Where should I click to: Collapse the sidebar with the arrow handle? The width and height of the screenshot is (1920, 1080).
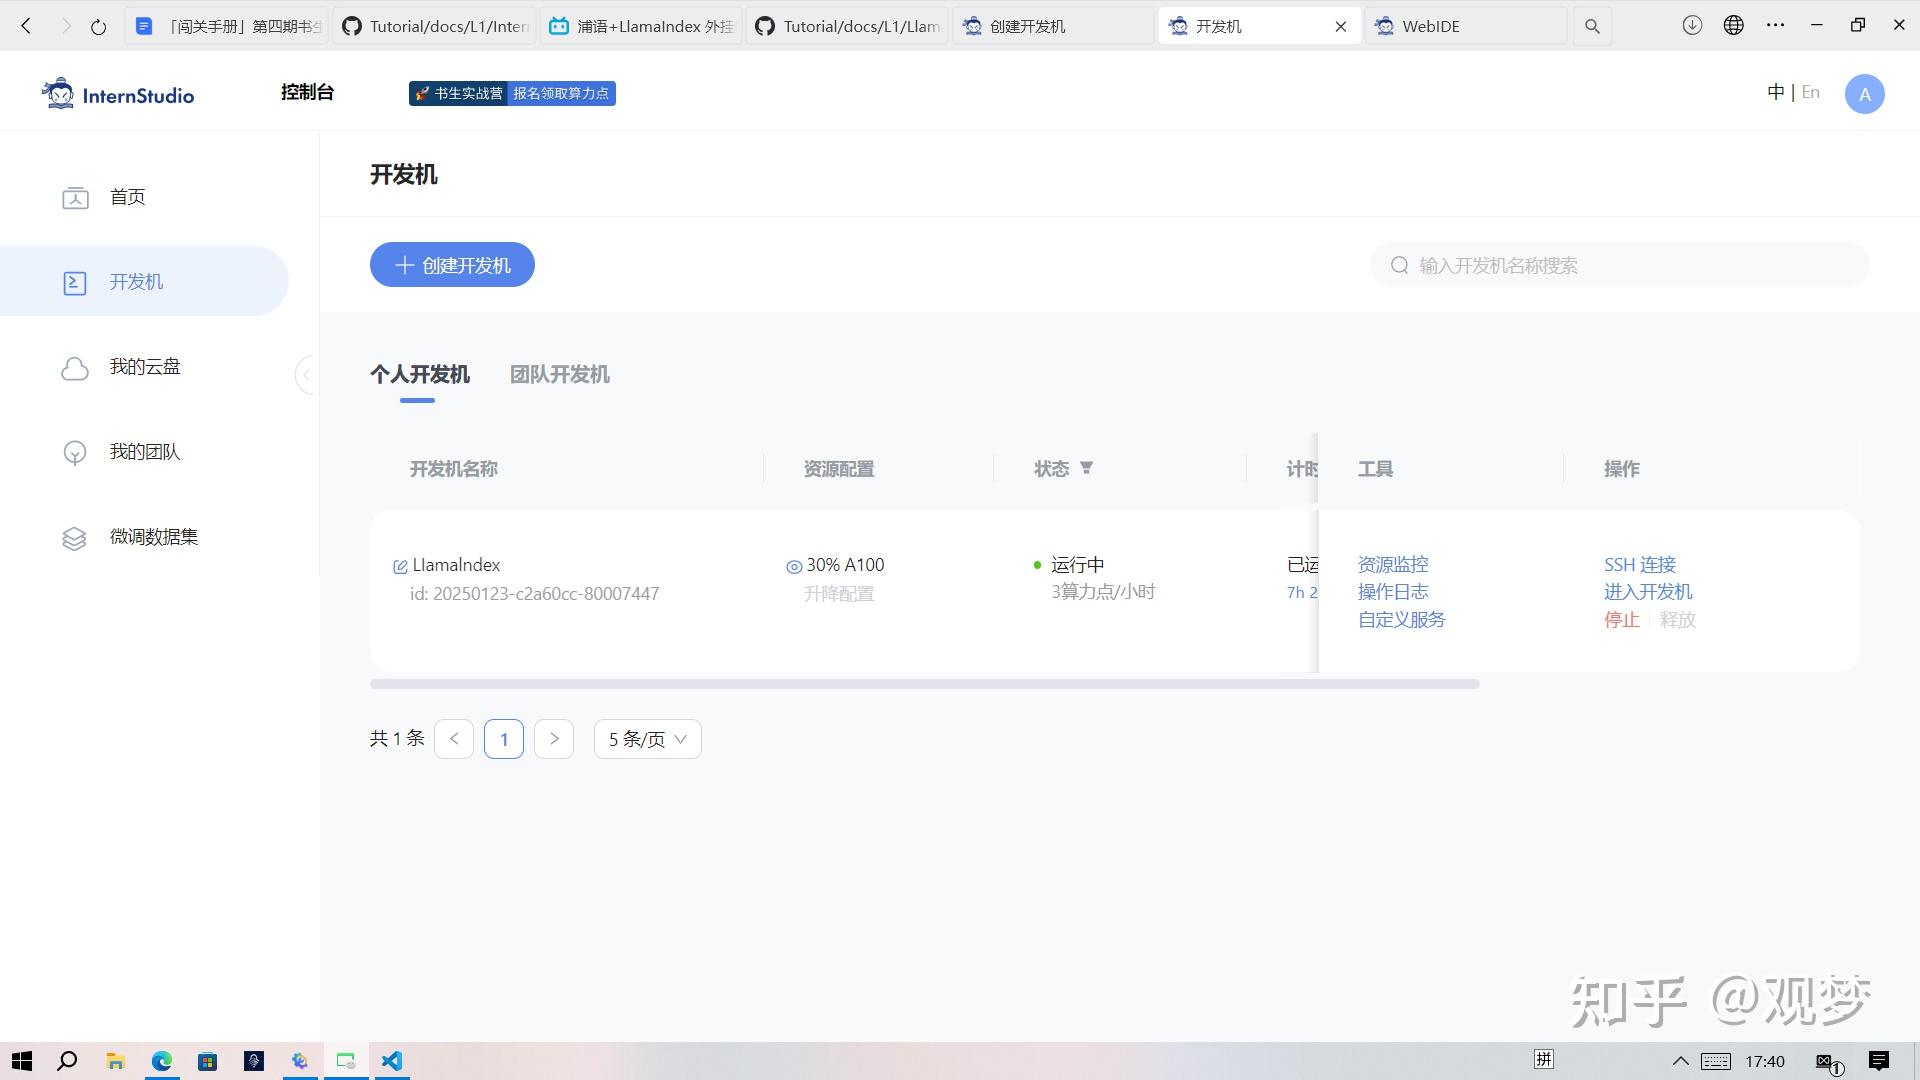pyautogui.click(x=306, y=375)
